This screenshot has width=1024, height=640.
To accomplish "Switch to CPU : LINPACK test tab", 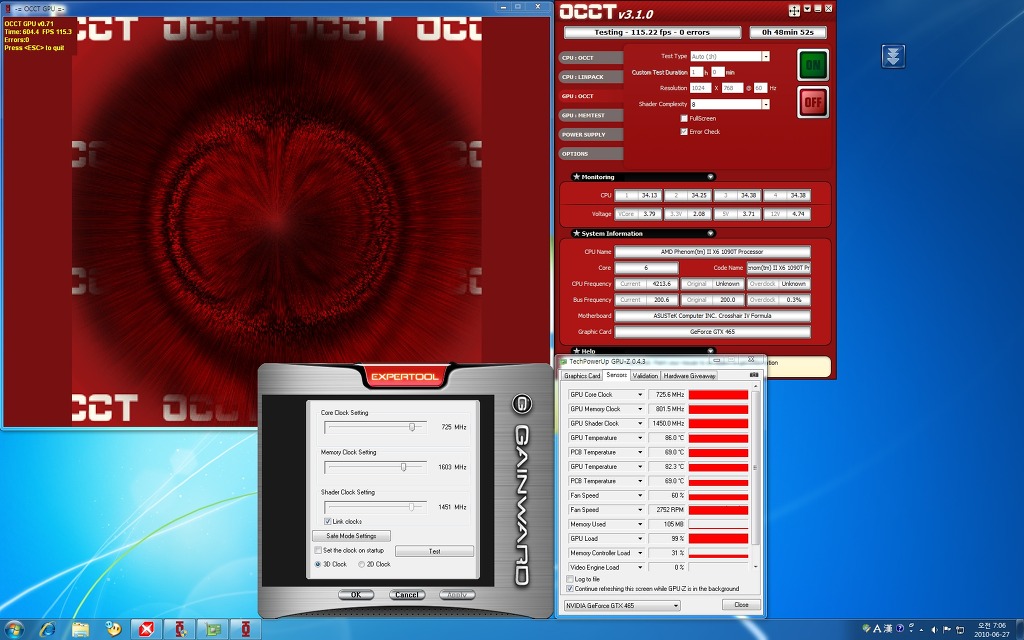I will (x=590, y=77).
